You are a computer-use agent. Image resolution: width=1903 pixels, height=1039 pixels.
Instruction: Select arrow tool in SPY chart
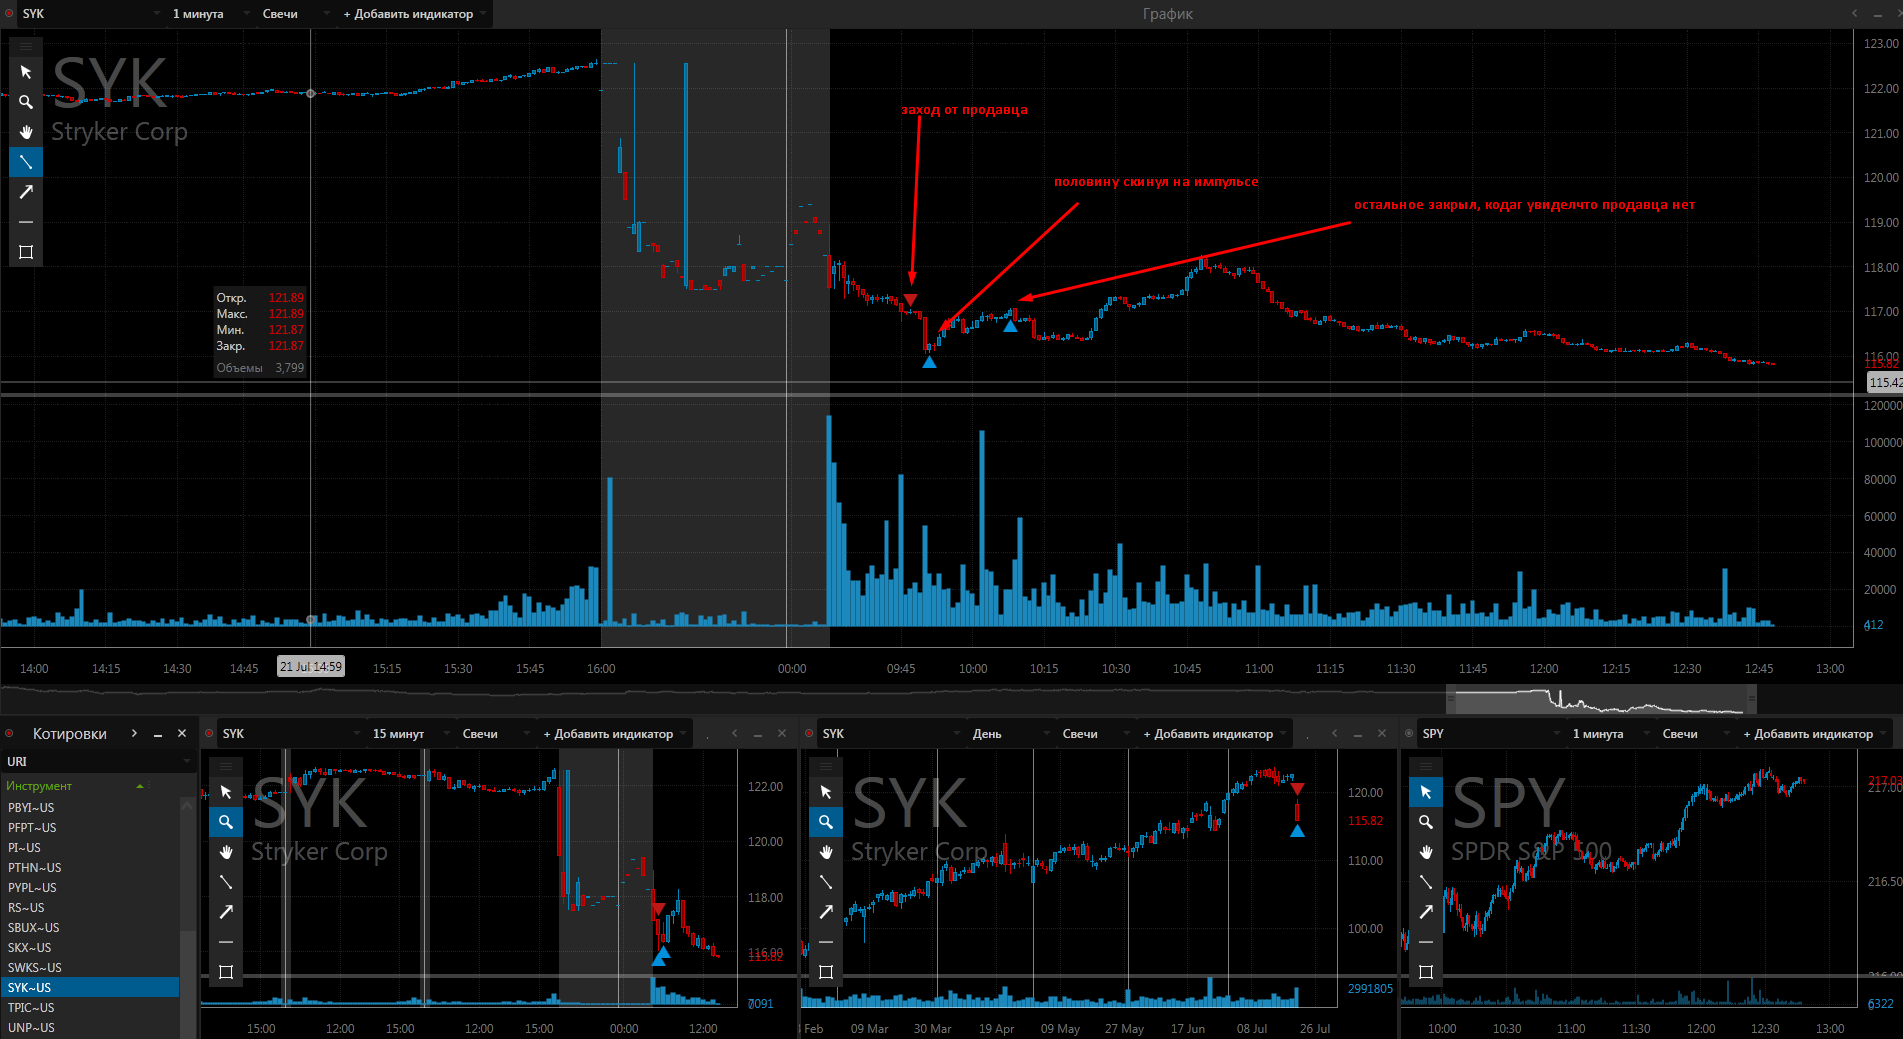click(x=1426, y=912)
